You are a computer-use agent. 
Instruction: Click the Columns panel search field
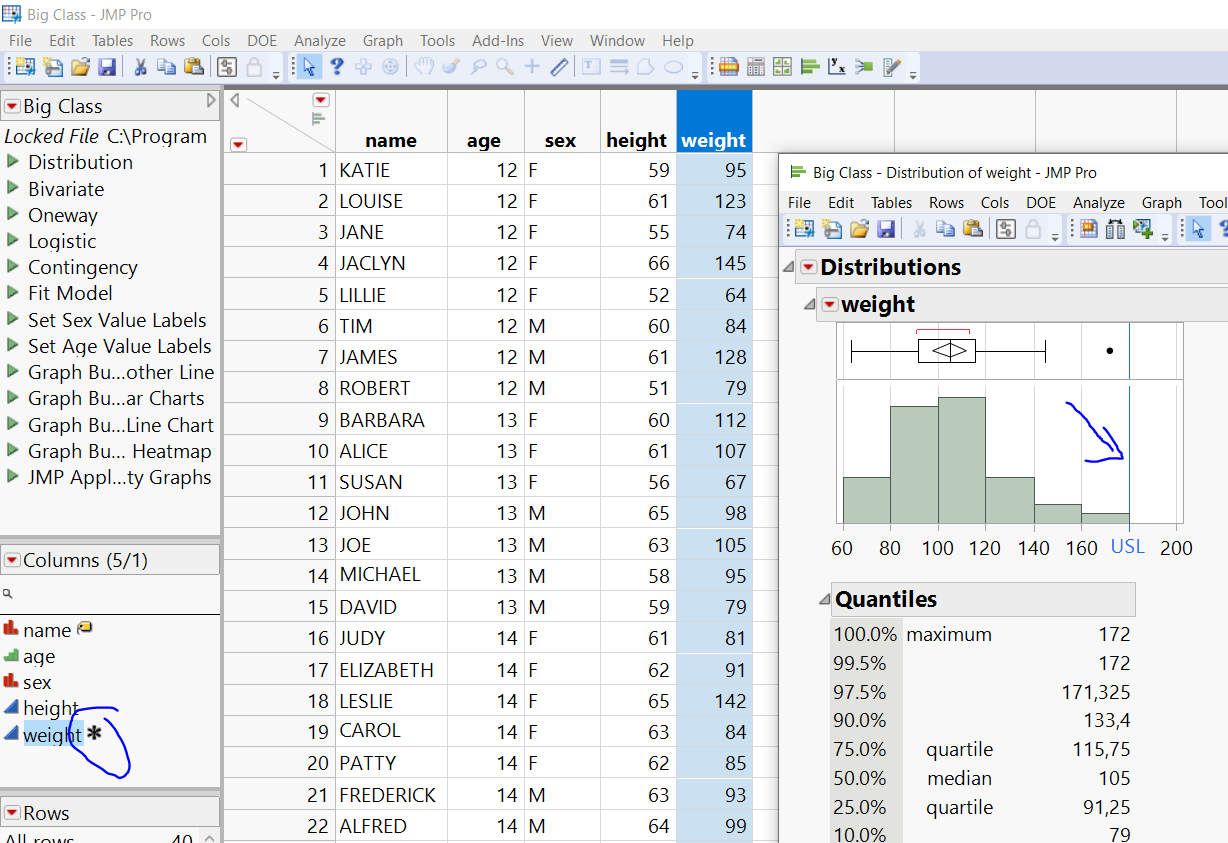tap(110, 594)
